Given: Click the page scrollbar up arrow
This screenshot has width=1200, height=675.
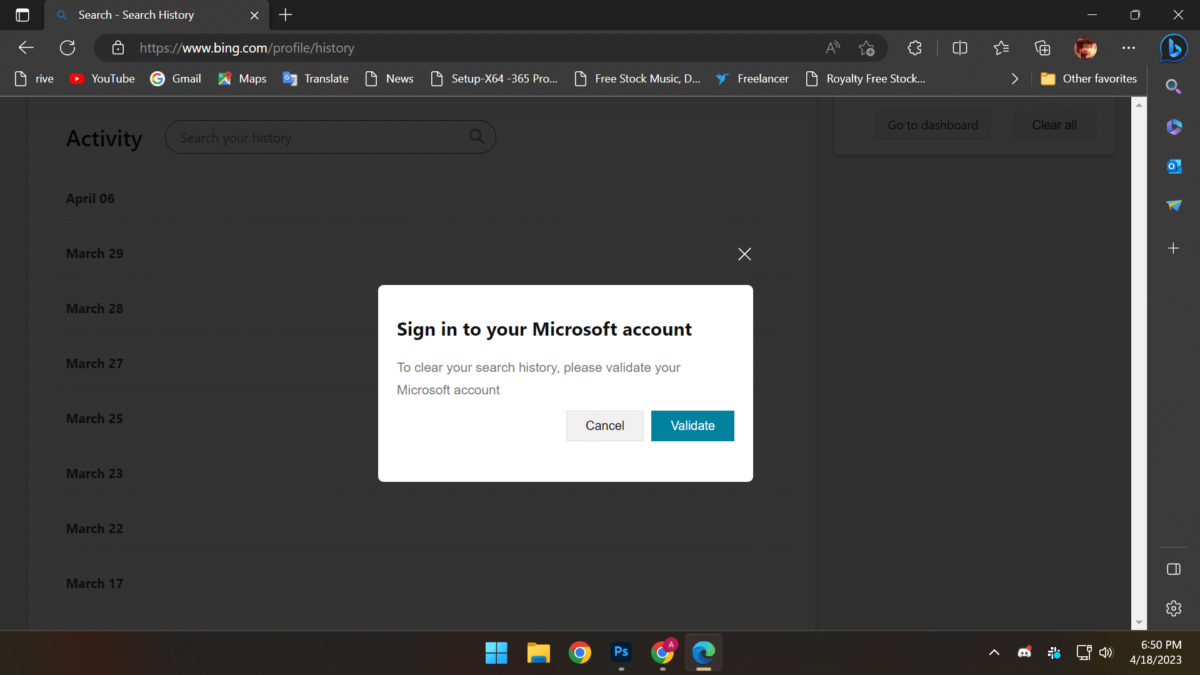Looking at the screenshot, I should [x=1139, y=103].
